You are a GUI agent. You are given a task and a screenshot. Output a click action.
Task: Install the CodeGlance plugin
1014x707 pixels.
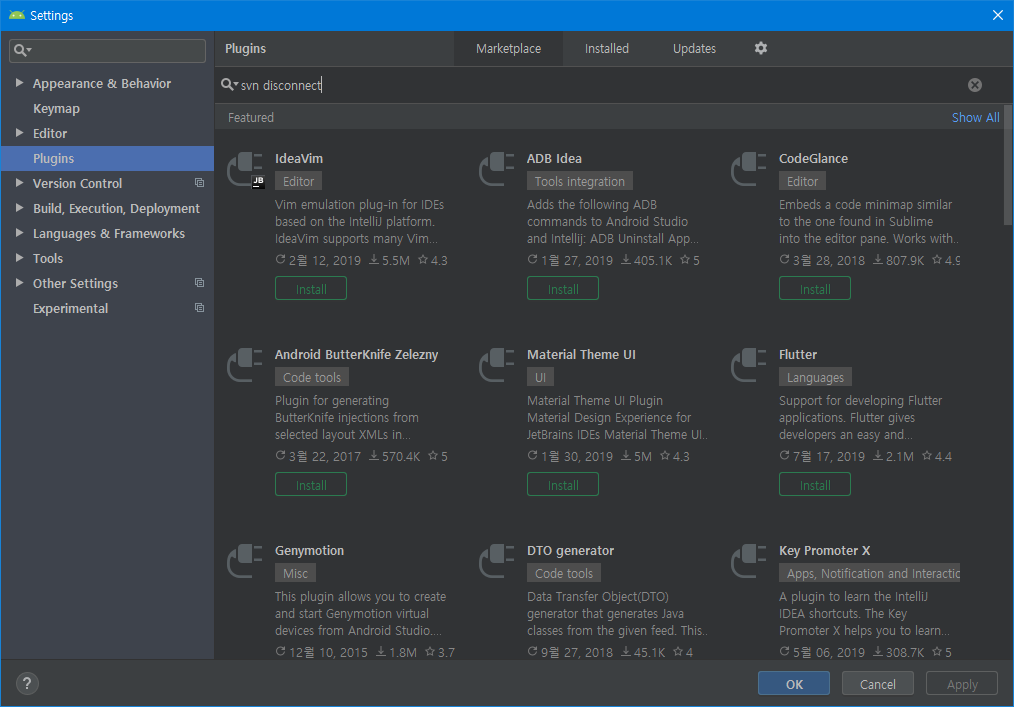click(815, 288)
